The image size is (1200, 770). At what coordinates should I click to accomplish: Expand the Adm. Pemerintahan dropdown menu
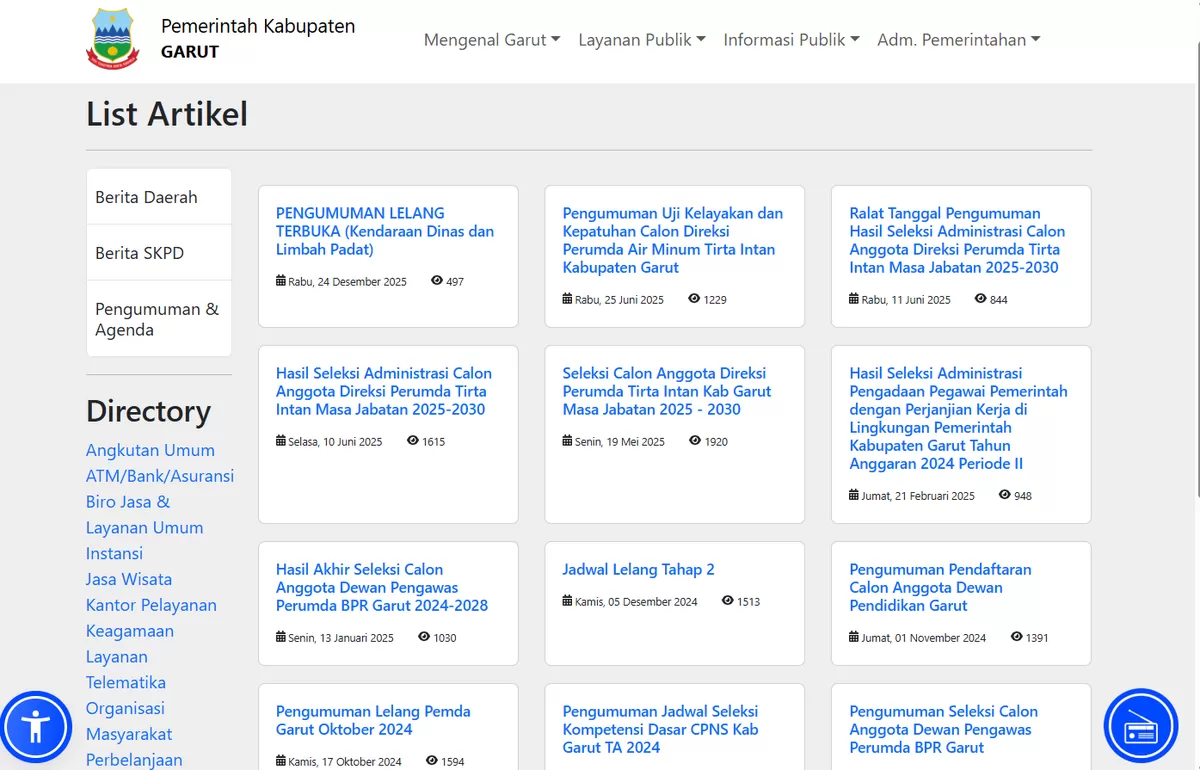959,40
